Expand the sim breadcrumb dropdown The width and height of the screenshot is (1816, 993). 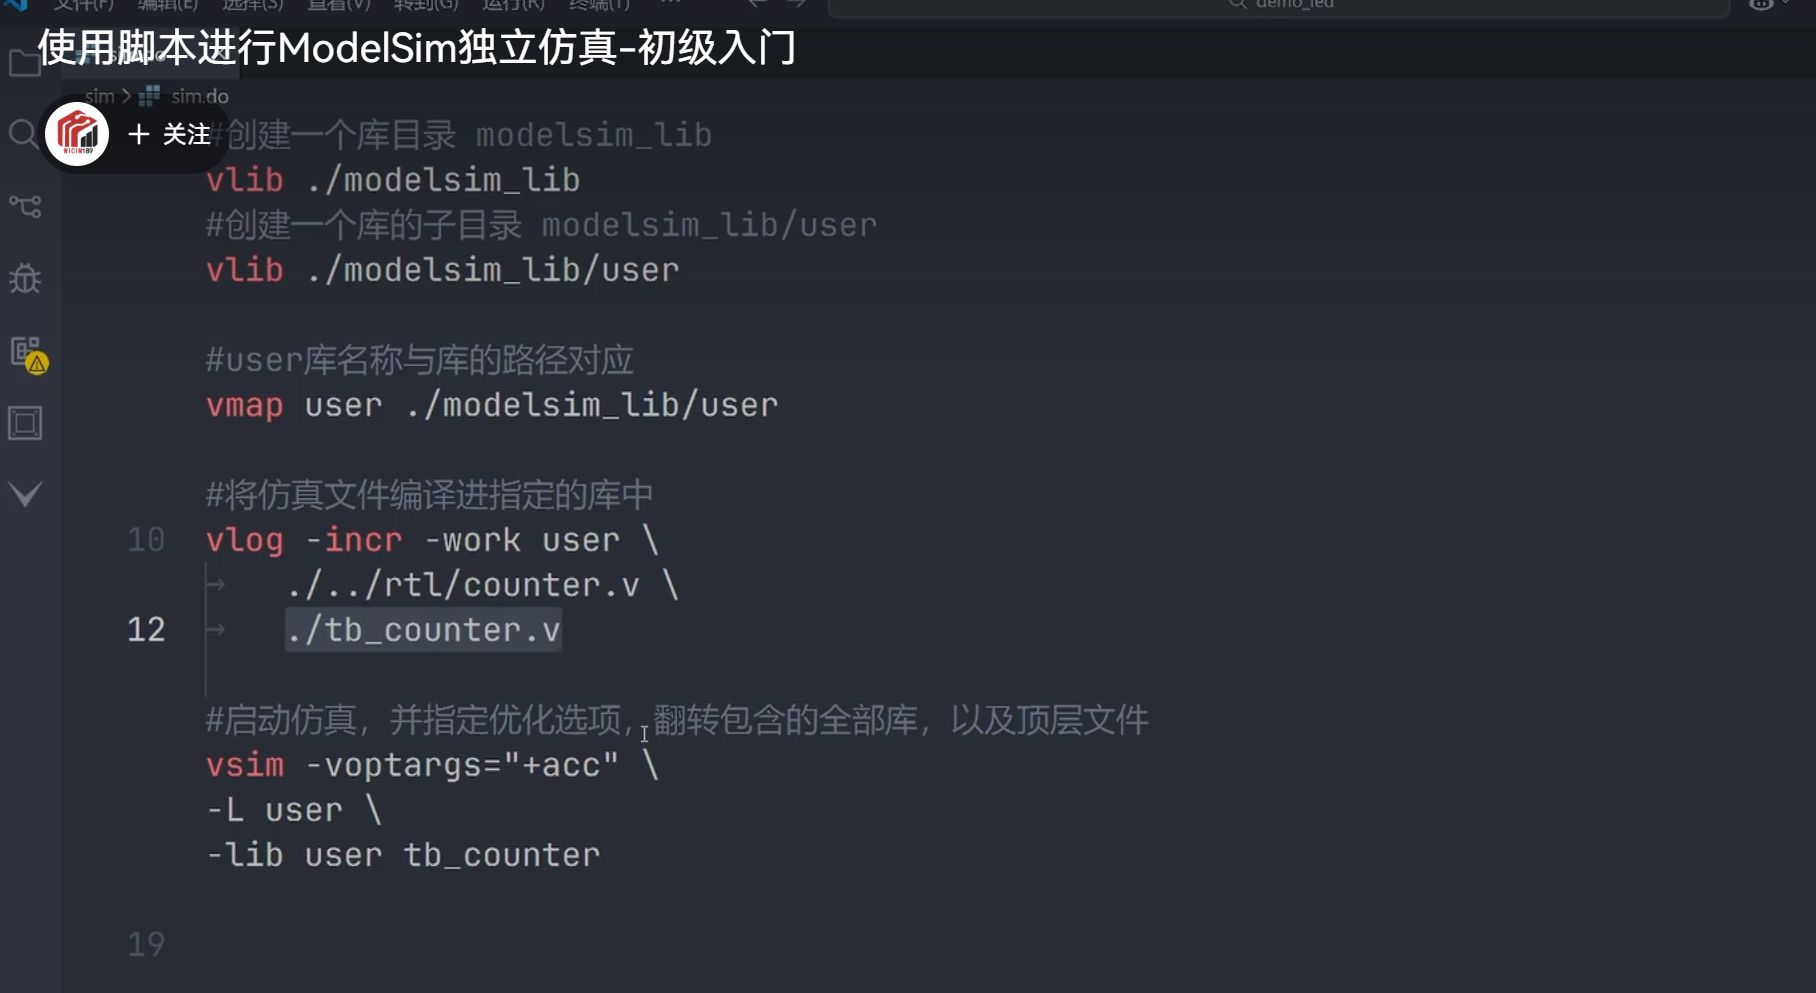[100, 96]
